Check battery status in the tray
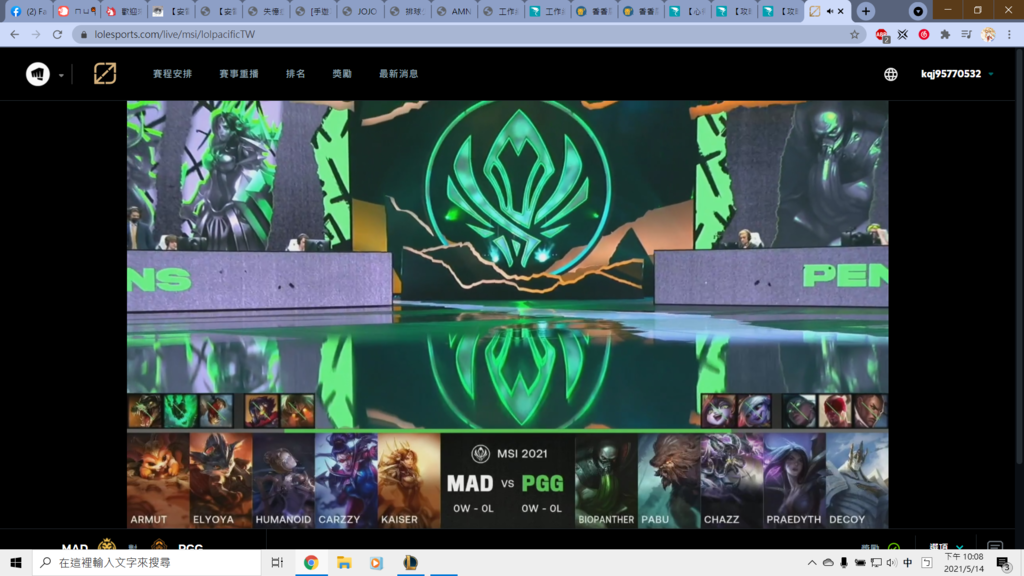The width and height of the screenshot is (1024, 576). (860, 562)
